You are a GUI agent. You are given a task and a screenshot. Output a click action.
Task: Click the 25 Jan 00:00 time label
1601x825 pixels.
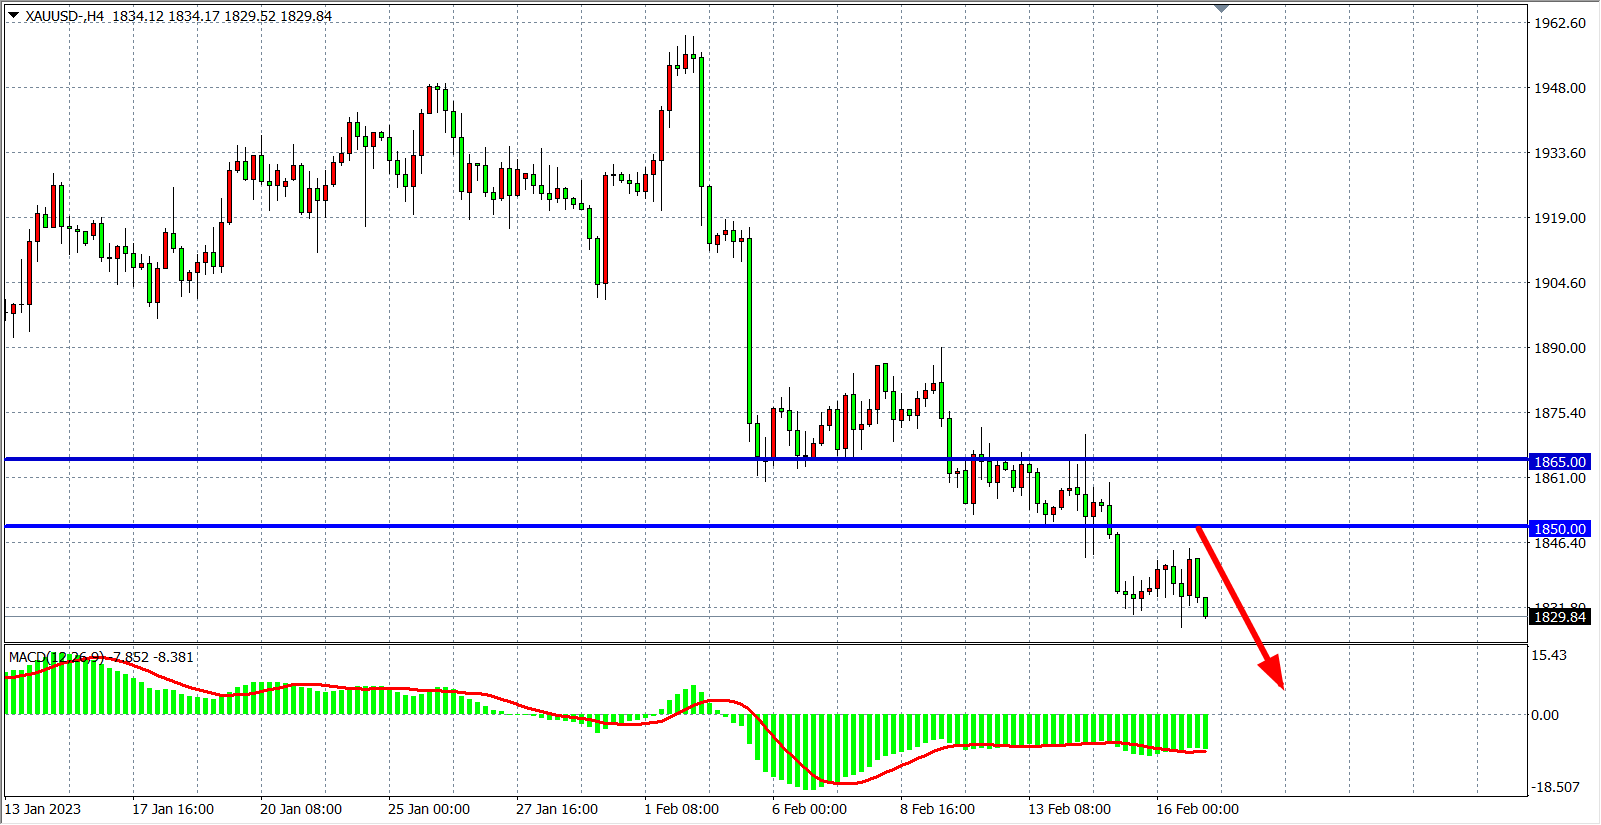(429, 809)
